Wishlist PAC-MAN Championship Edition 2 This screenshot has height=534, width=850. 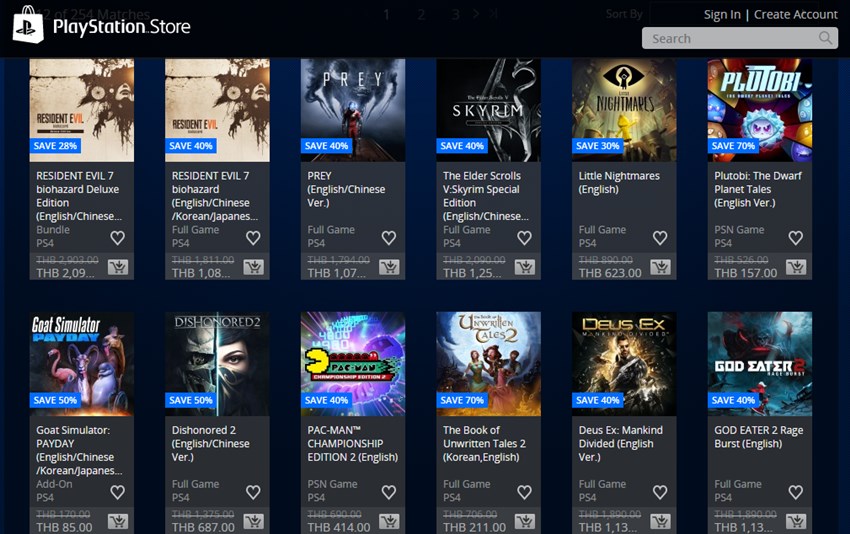click(x=389, y=492)
